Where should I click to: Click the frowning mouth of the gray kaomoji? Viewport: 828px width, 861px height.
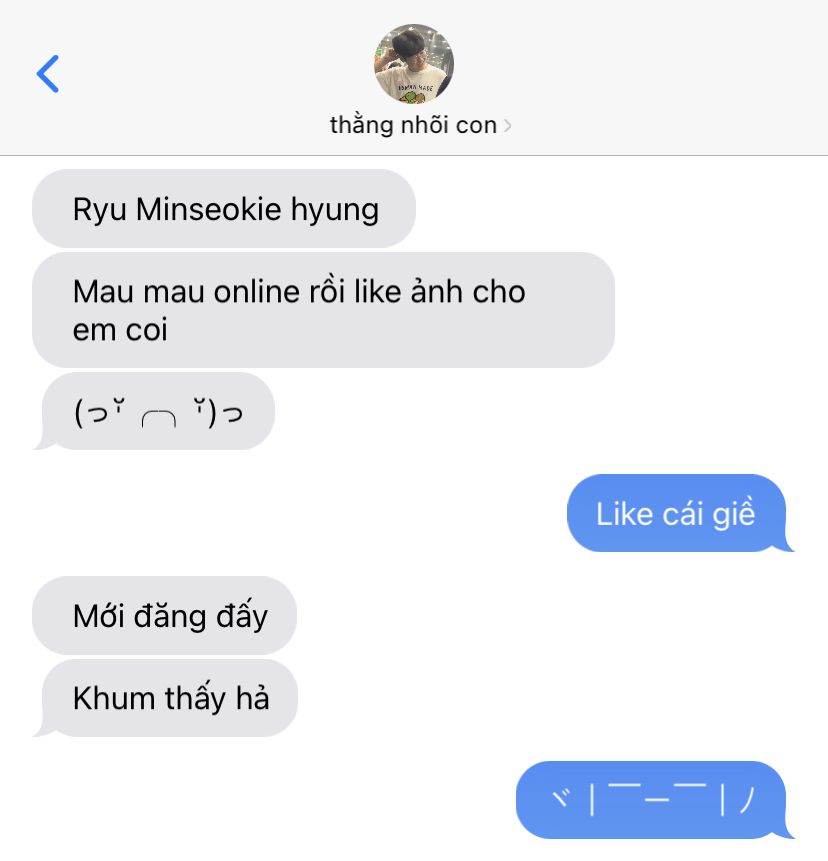coord(159,420)
